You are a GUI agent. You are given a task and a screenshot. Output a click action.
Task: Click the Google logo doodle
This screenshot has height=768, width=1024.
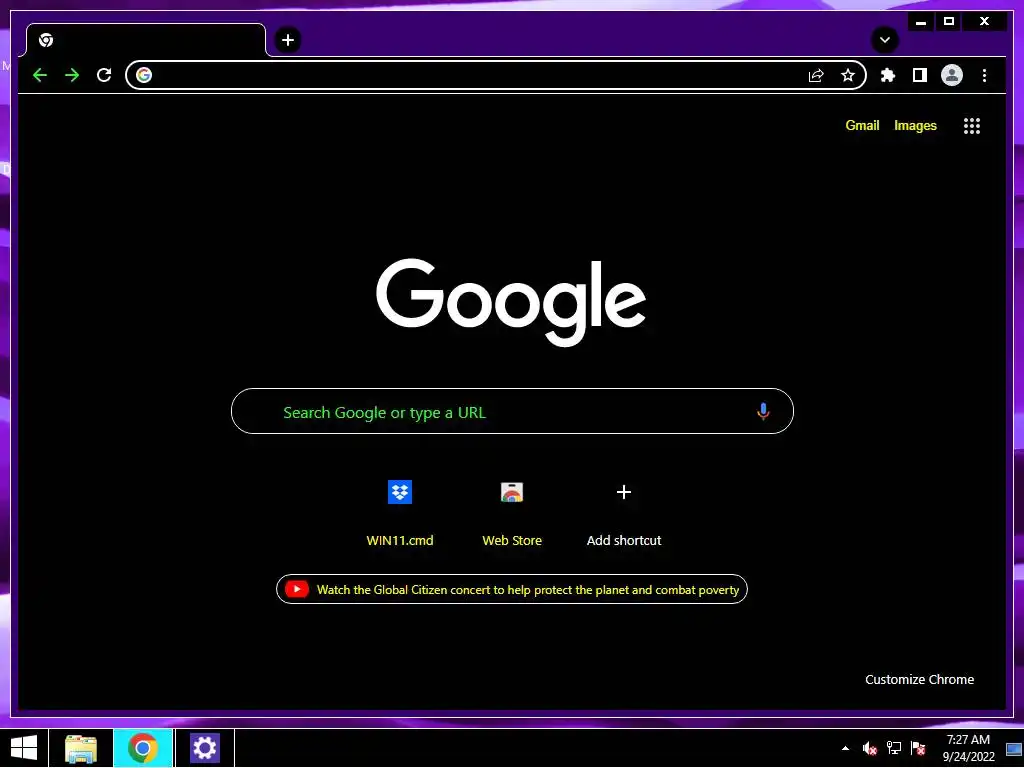[511, 301]
